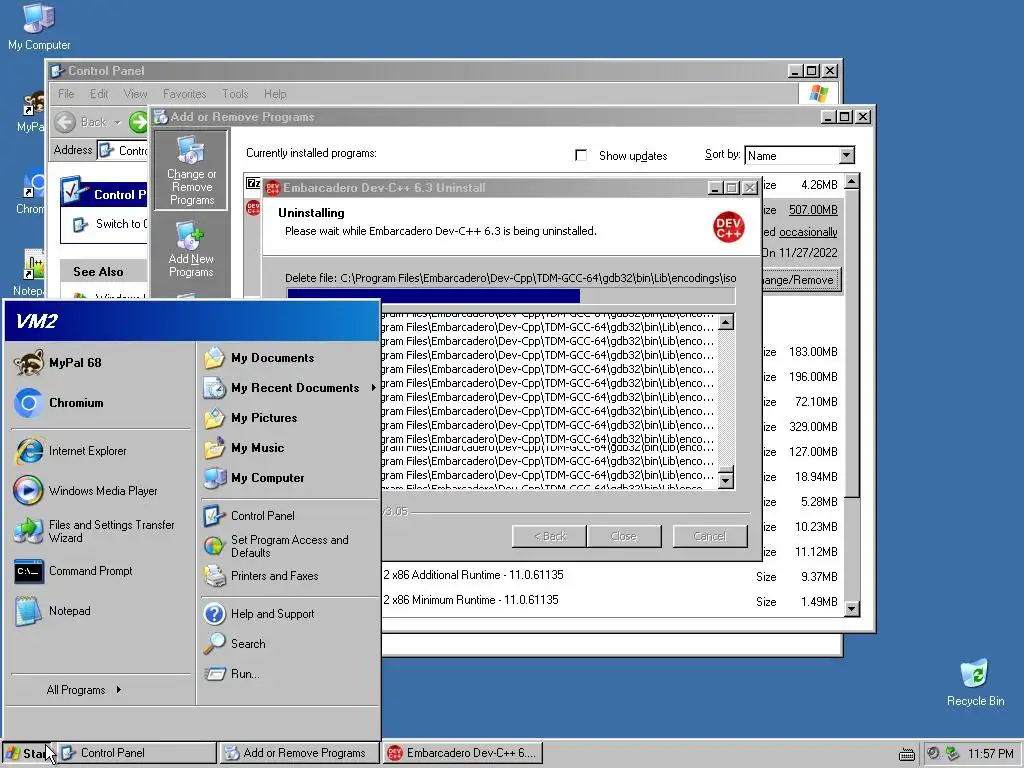The width and height of the screenshot is (1024, 768).
Task: Click the occasionally usage link
Action: point(808,232)
